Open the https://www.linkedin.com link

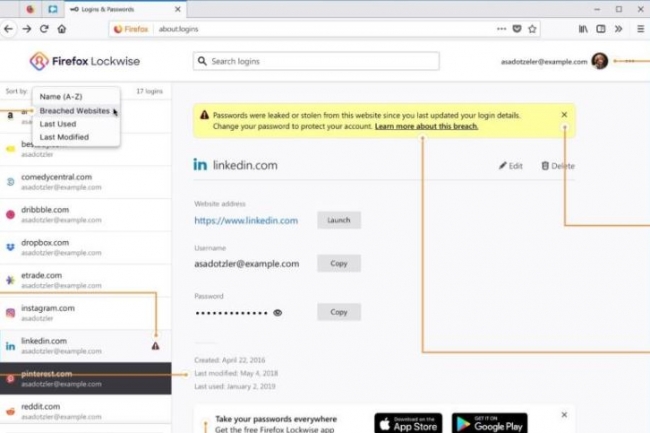[x=246, y=220]
